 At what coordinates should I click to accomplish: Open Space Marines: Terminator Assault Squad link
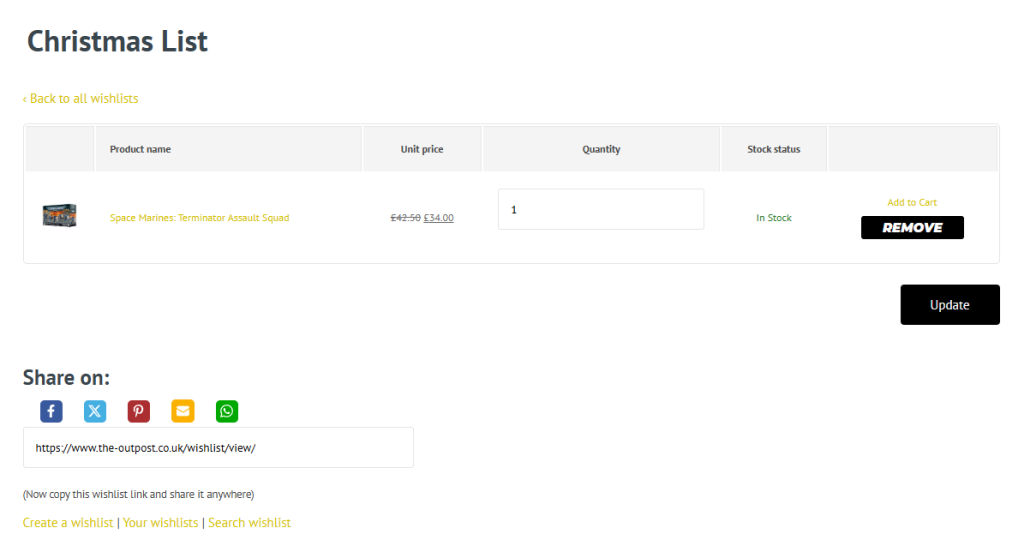[199, 218]
